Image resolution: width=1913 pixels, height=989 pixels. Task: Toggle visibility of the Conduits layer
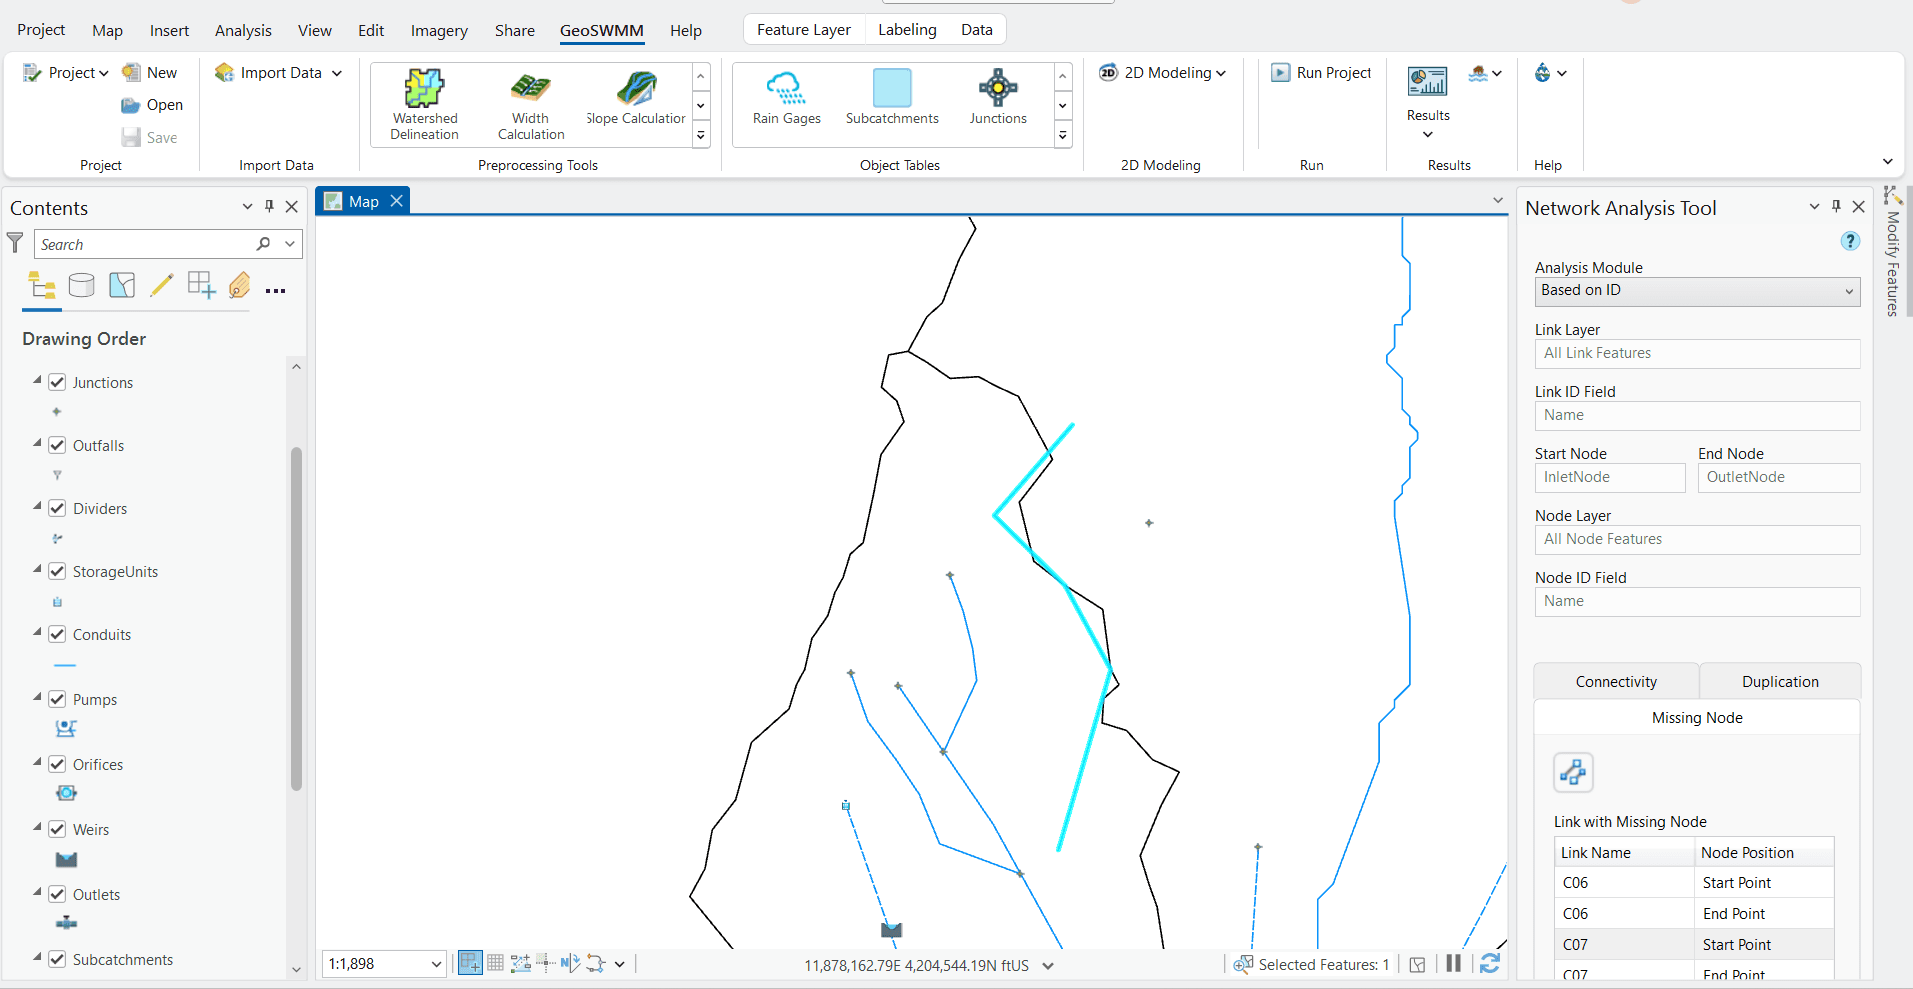pyautogui.click(x=57, y=634)
